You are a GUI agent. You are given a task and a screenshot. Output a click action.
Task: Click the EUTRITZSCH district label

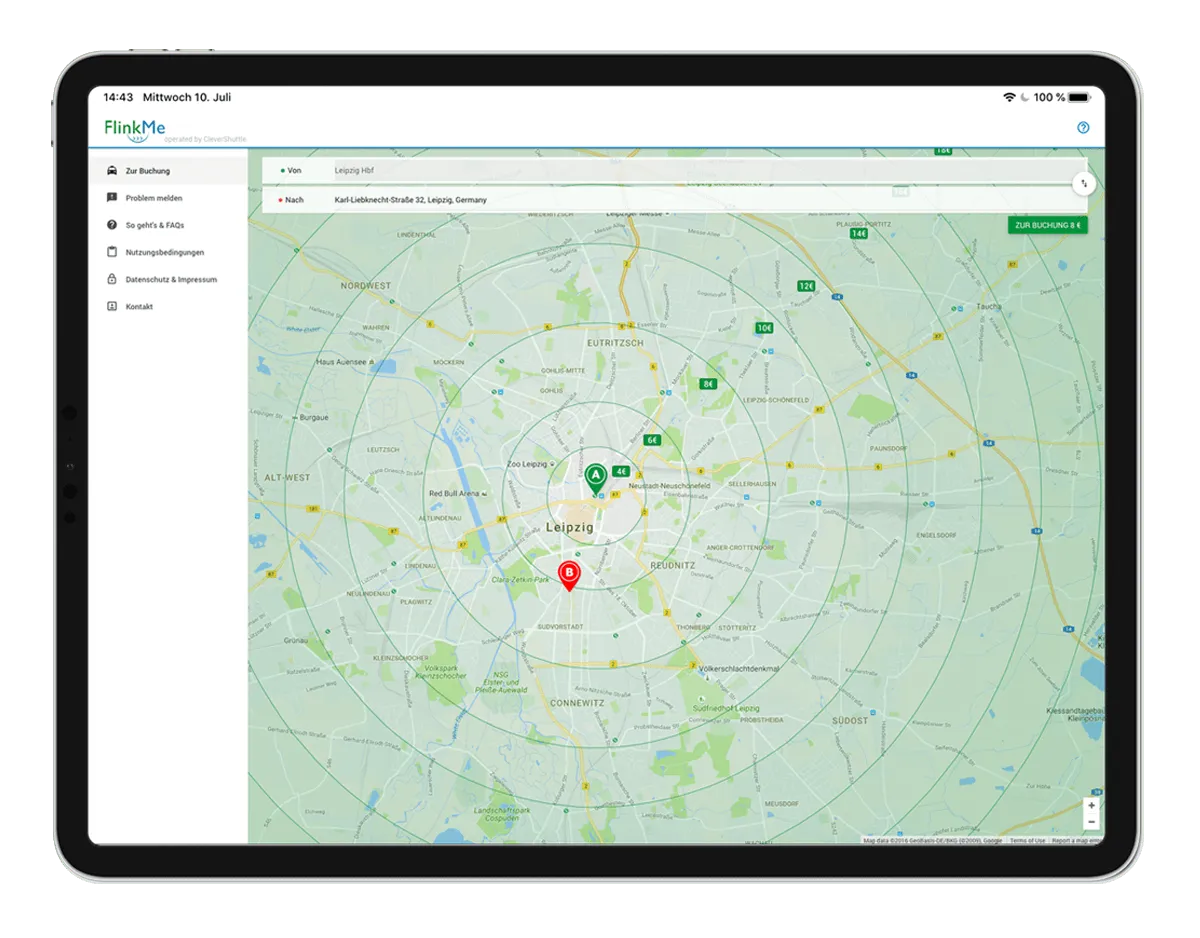point(615,343)
